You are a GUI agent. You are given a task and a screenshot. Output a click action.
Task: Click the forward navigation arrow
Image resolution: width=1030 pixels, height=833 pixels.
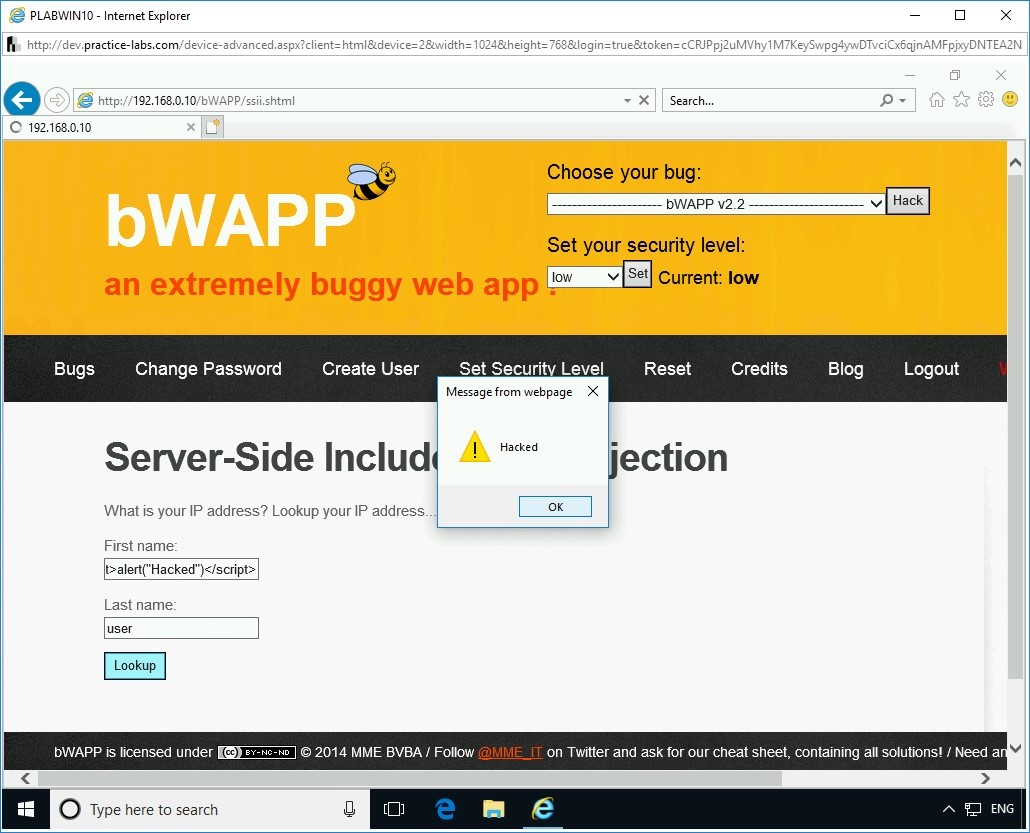click(57, 99)
